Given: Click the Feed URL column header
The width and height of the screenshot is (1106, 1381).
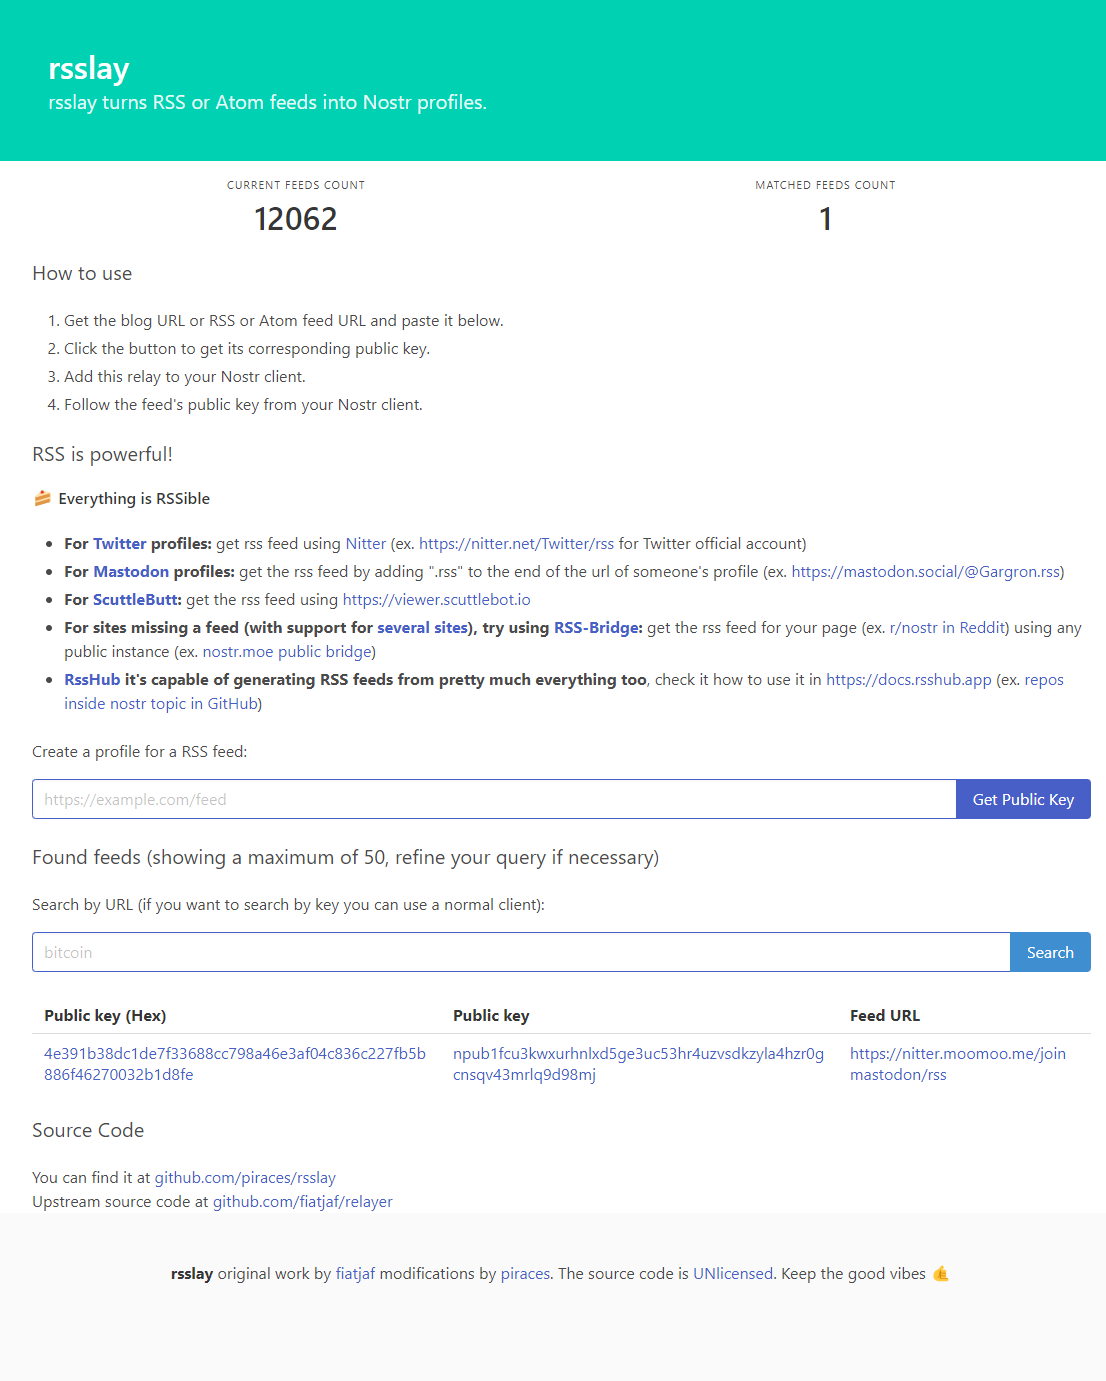Looking at the screenshot, I should tap(885, 1016).
